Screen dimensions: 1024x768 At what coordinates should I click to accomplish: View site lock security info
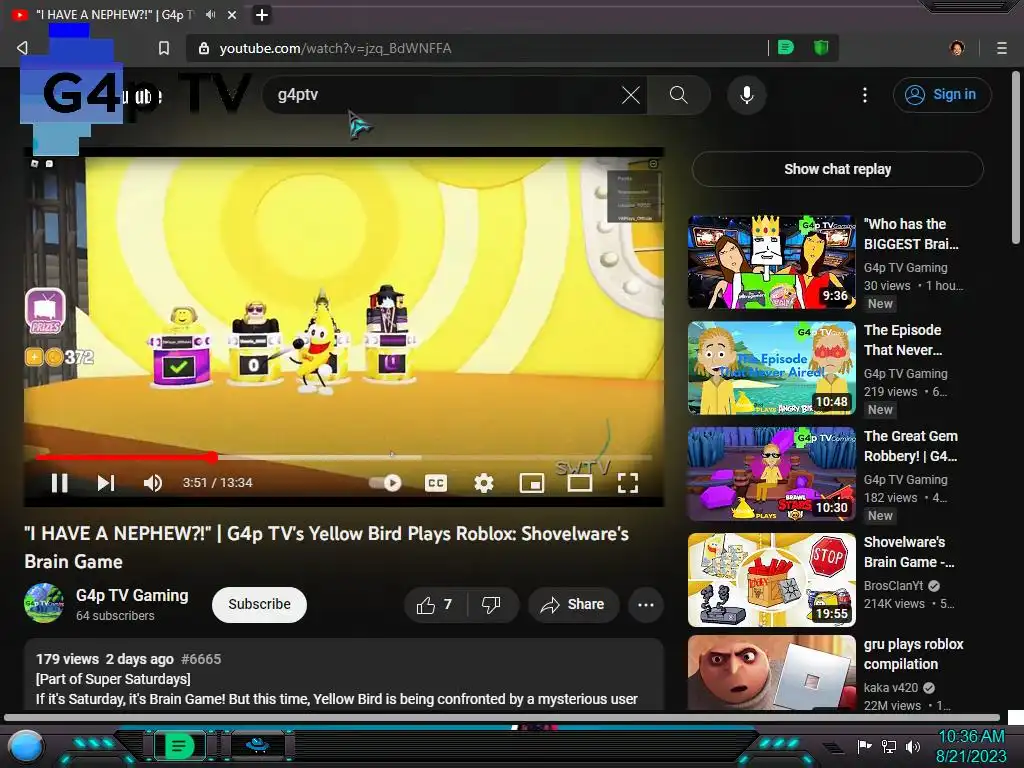(204, 48)
